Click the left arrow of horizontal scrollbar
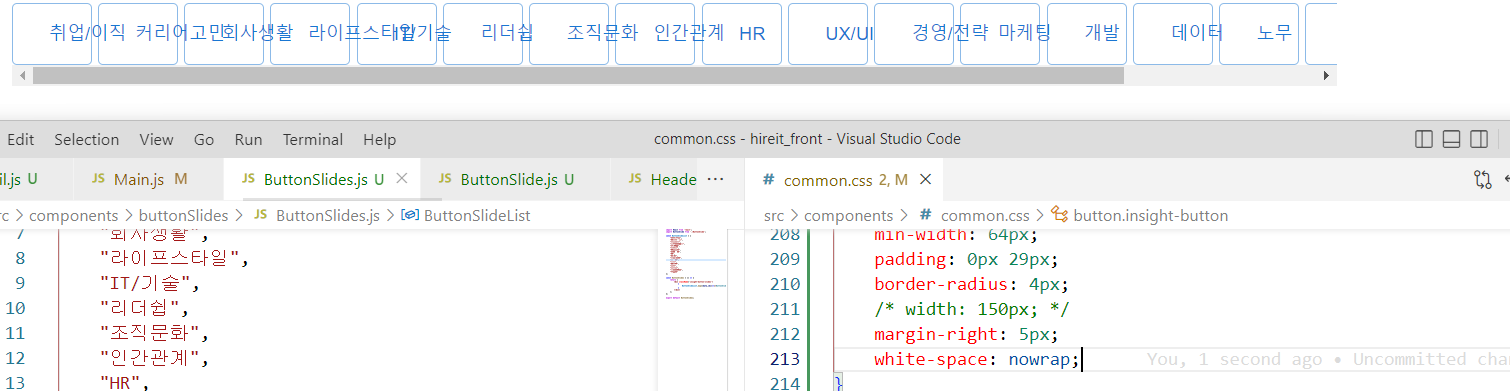 pyautogui.click(x=22, y=75)
